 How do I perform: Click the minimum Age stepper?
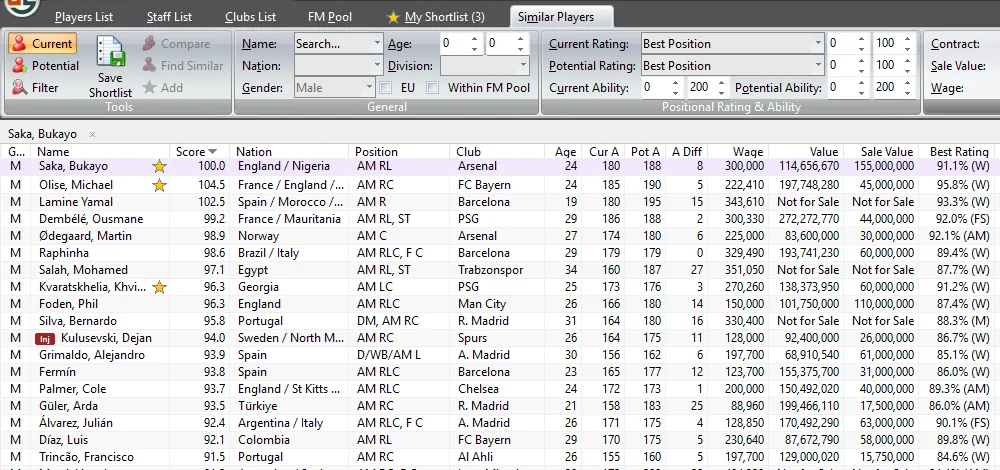(x=474, y=44)
